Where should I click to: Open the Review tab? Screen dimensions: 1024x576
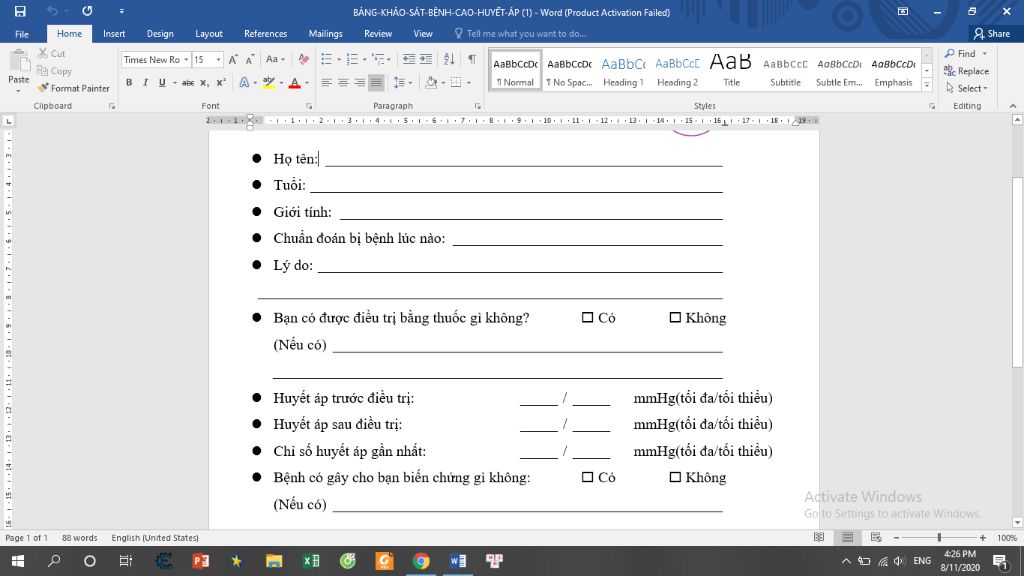pos(378,34)
